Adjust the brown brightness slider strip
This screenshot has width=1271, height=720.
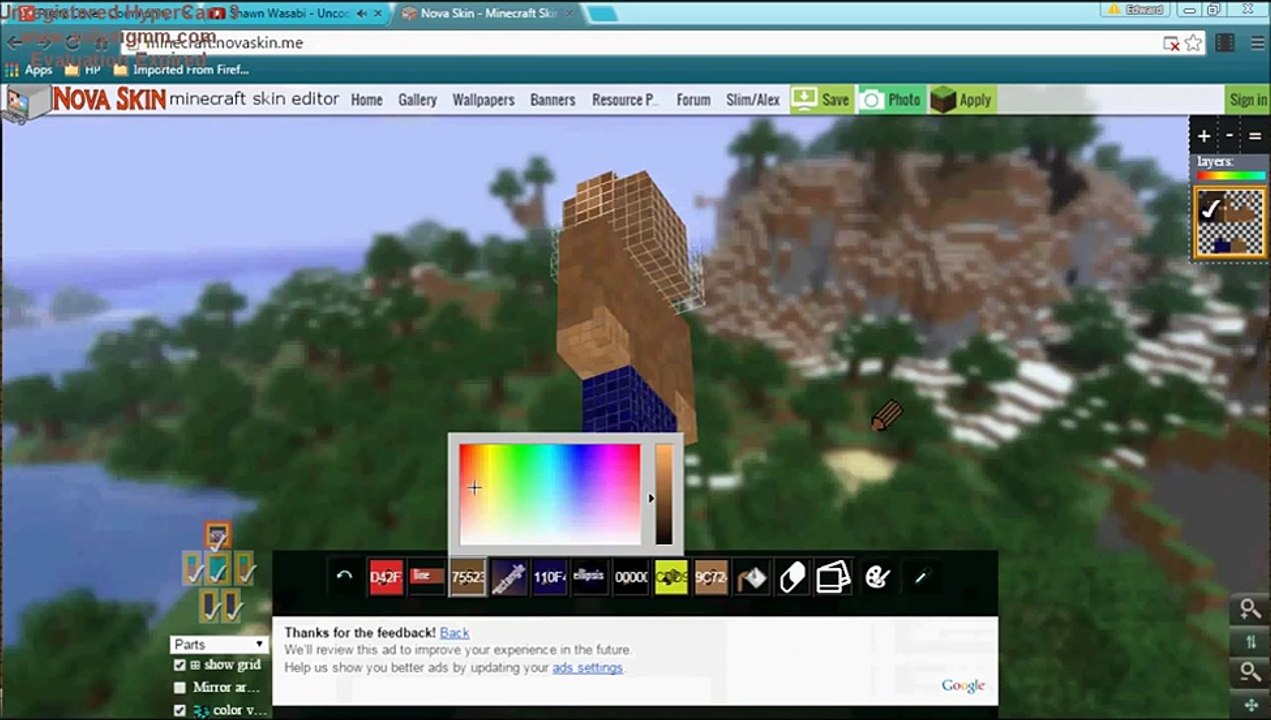coord(664,494)
